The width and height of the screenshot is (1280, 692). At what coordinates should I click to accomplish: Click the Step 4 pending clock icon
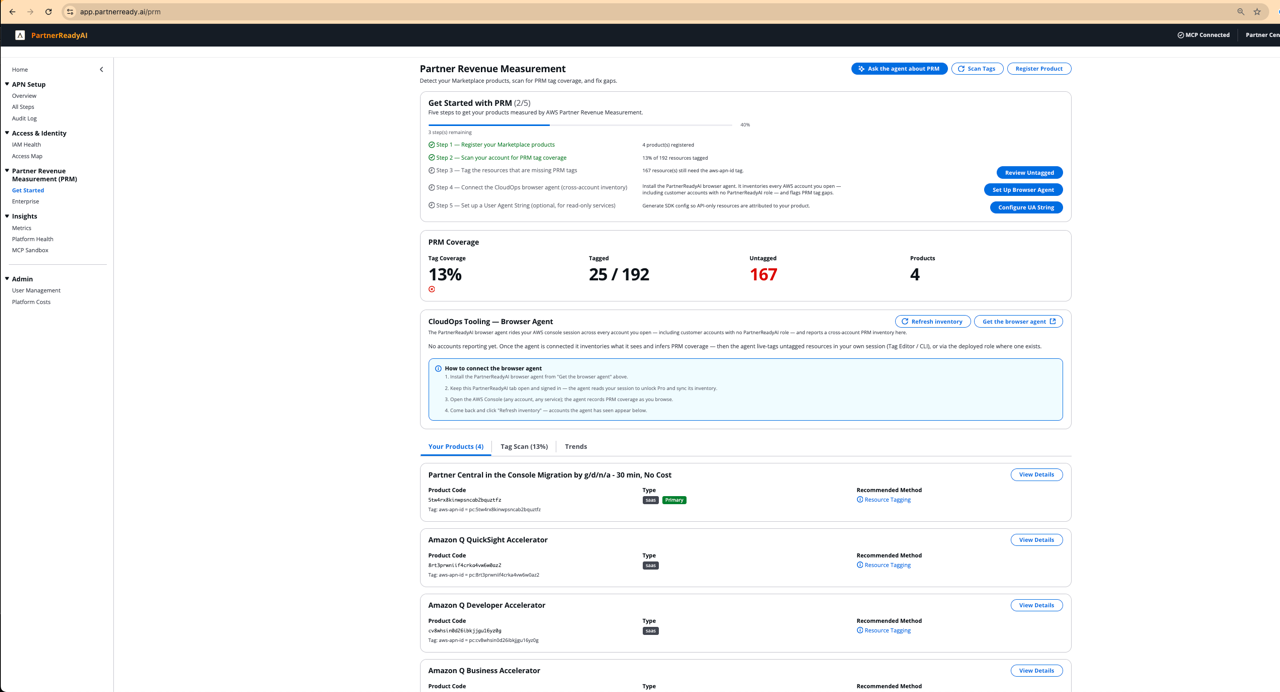click(432, 188)
